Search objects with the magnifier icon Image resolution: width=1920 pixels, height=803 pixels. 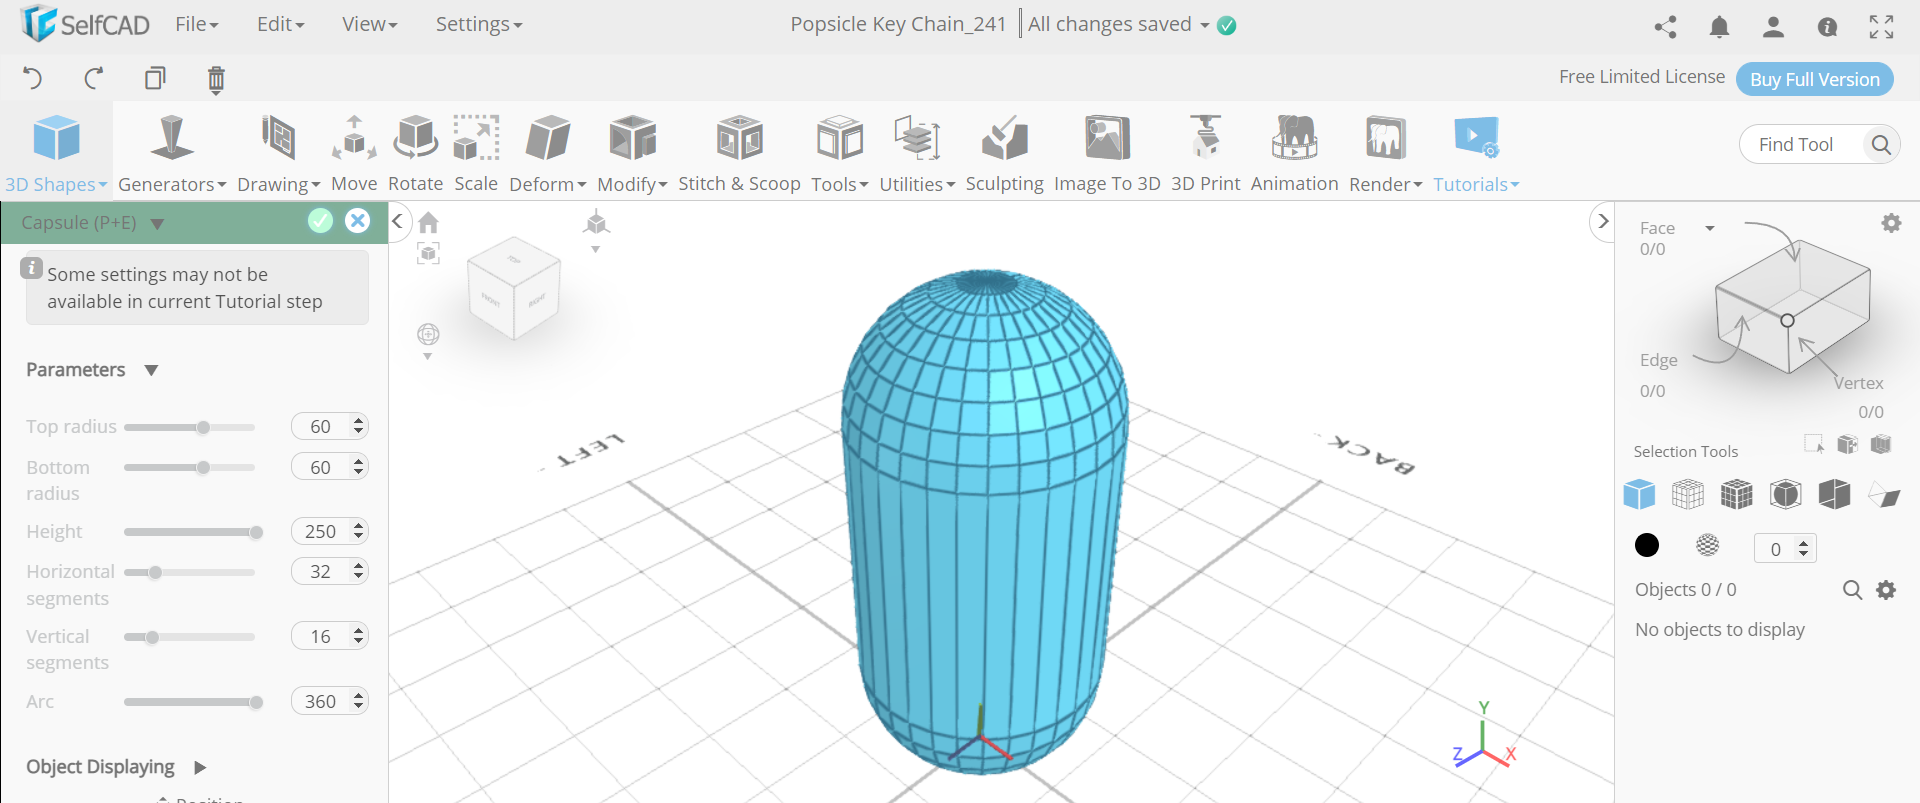pos(1852,590)
